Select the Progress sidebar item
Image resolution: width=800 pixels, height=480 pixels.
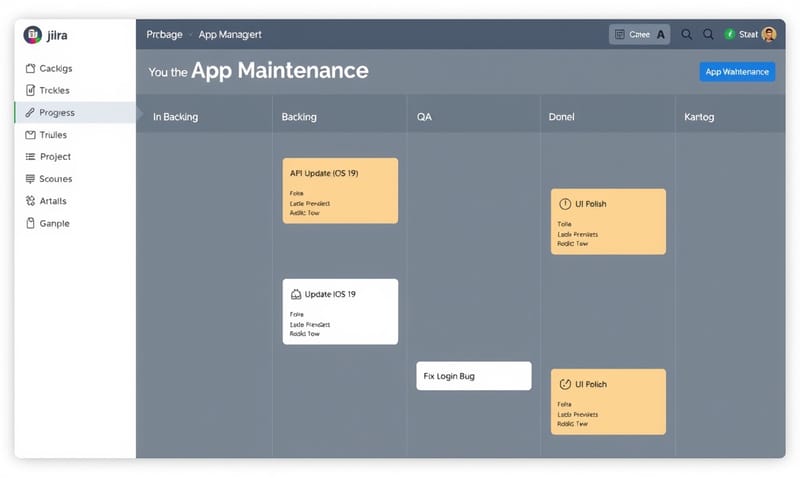pyautogui.click(x=75, y=112)
